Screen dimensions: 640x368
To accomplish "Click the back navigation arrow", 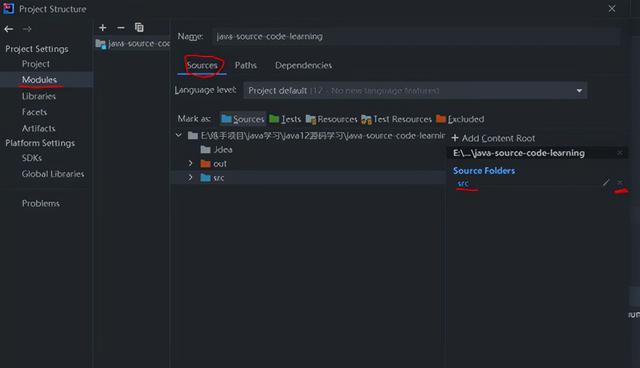I will click(9, 29).
